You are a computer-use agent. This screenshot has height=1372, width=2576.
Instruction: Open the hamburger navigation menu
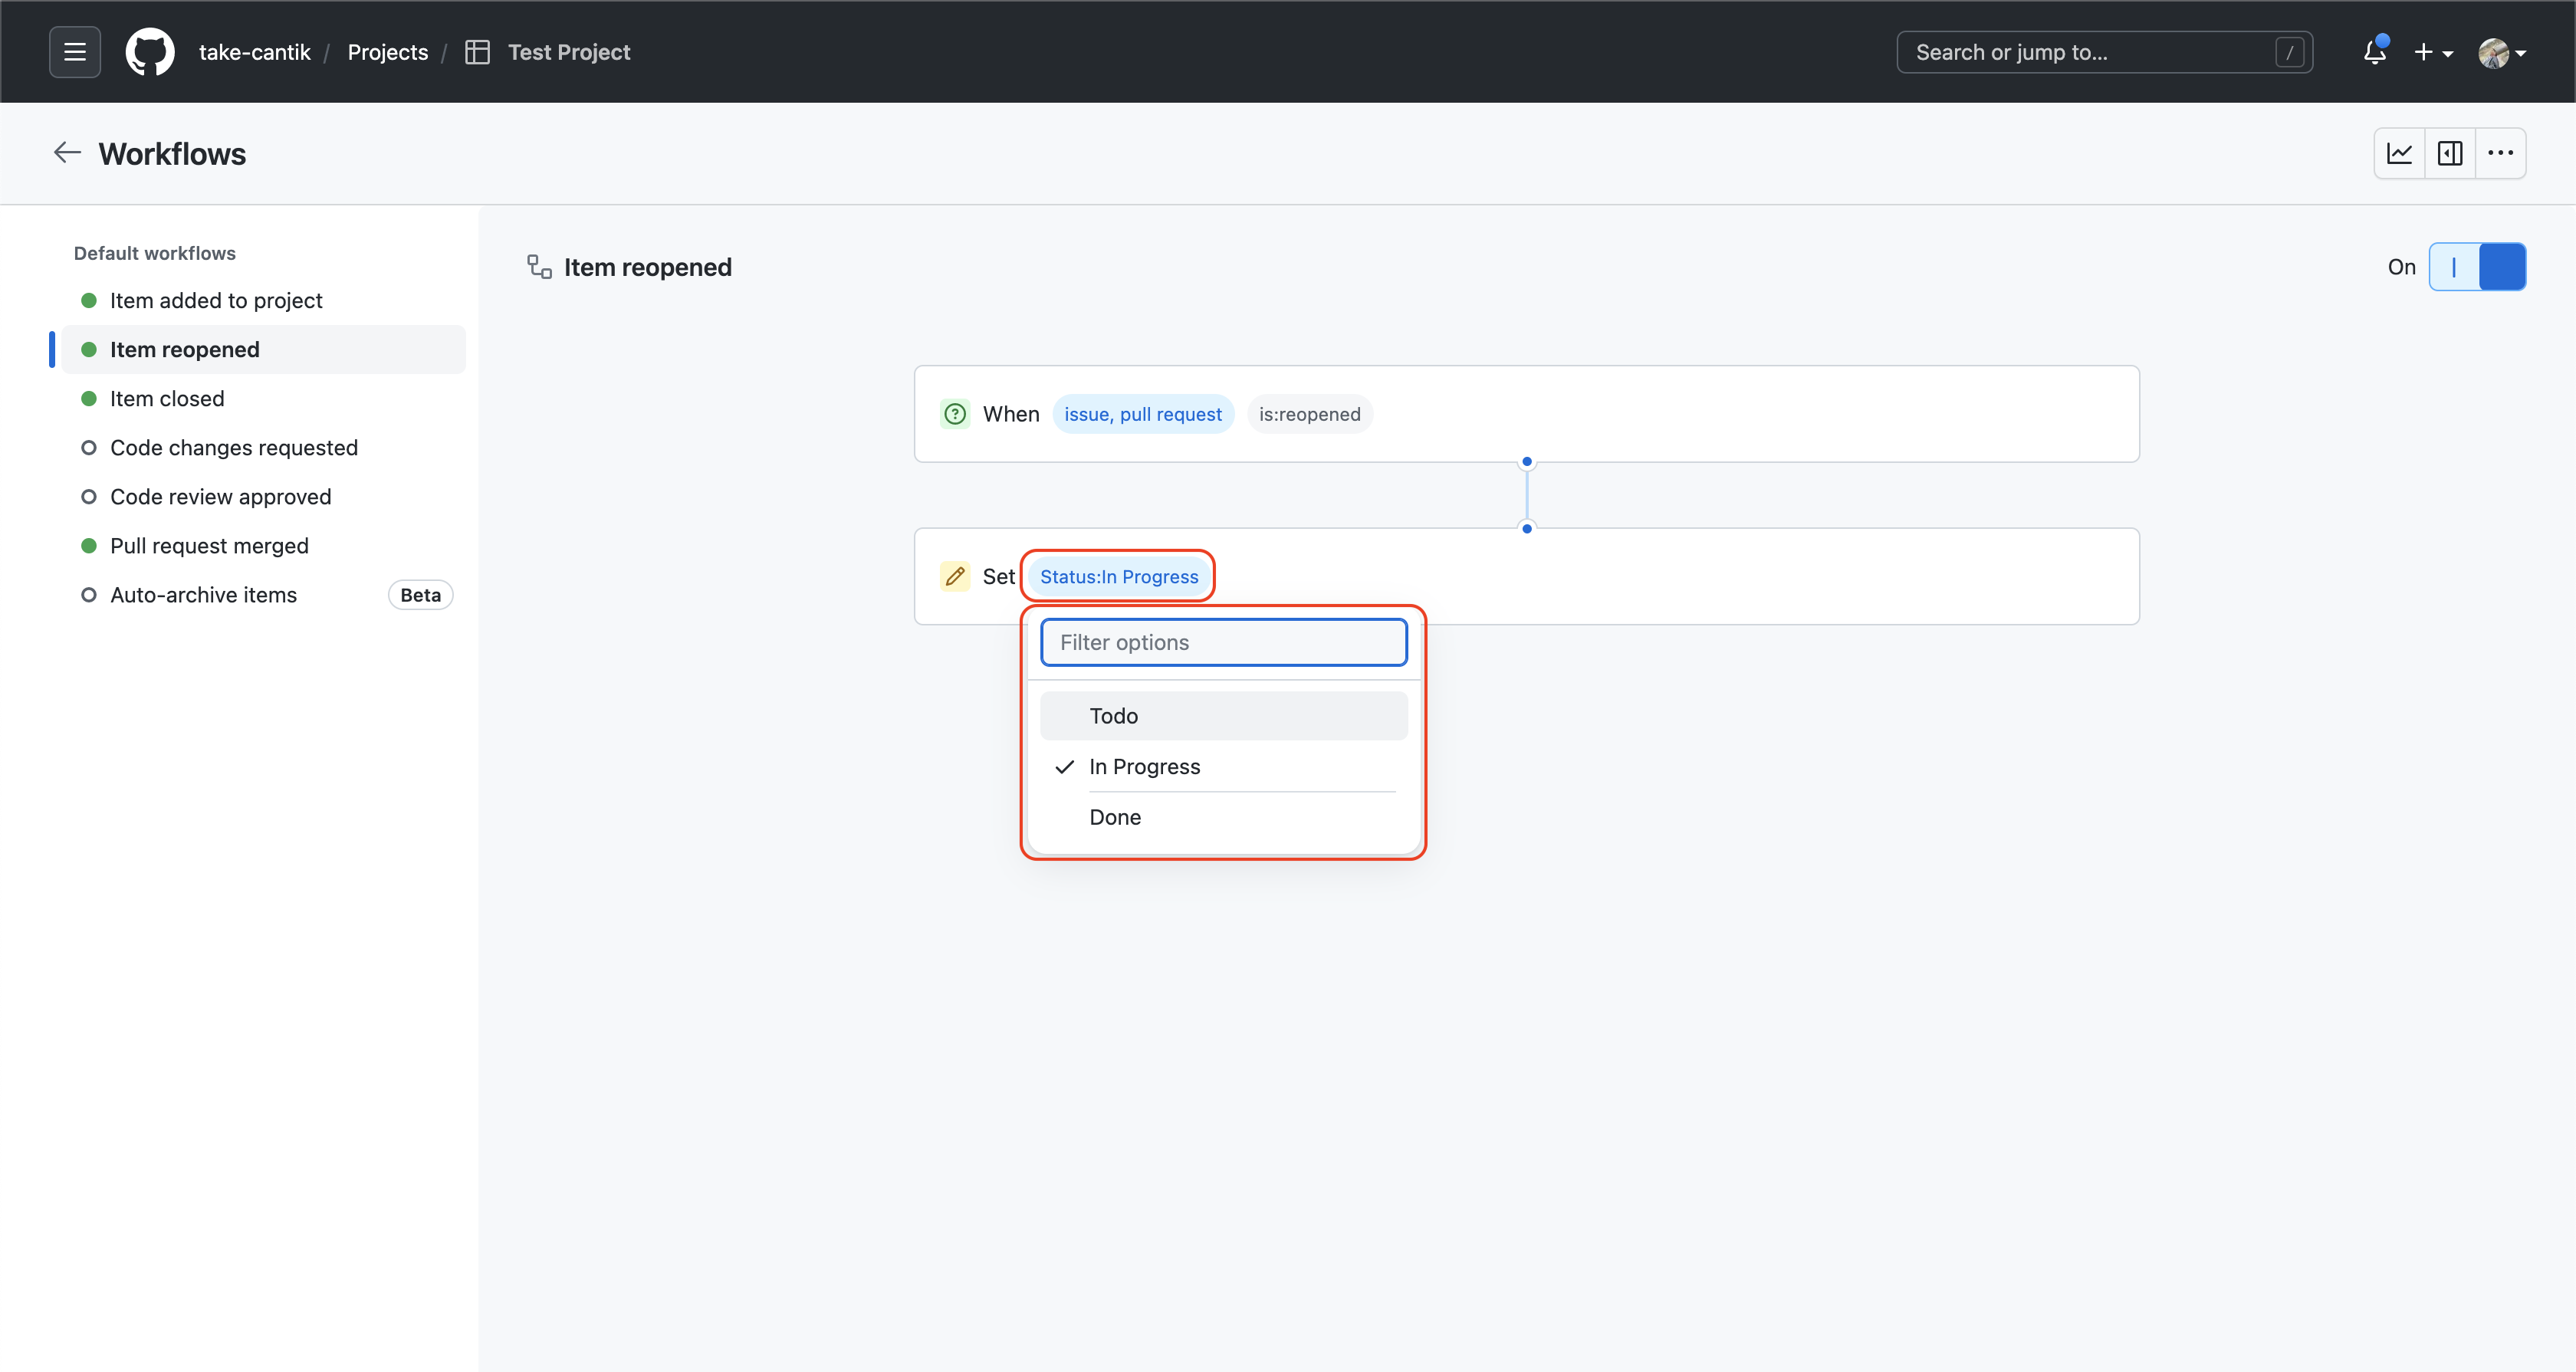point(74,51)
